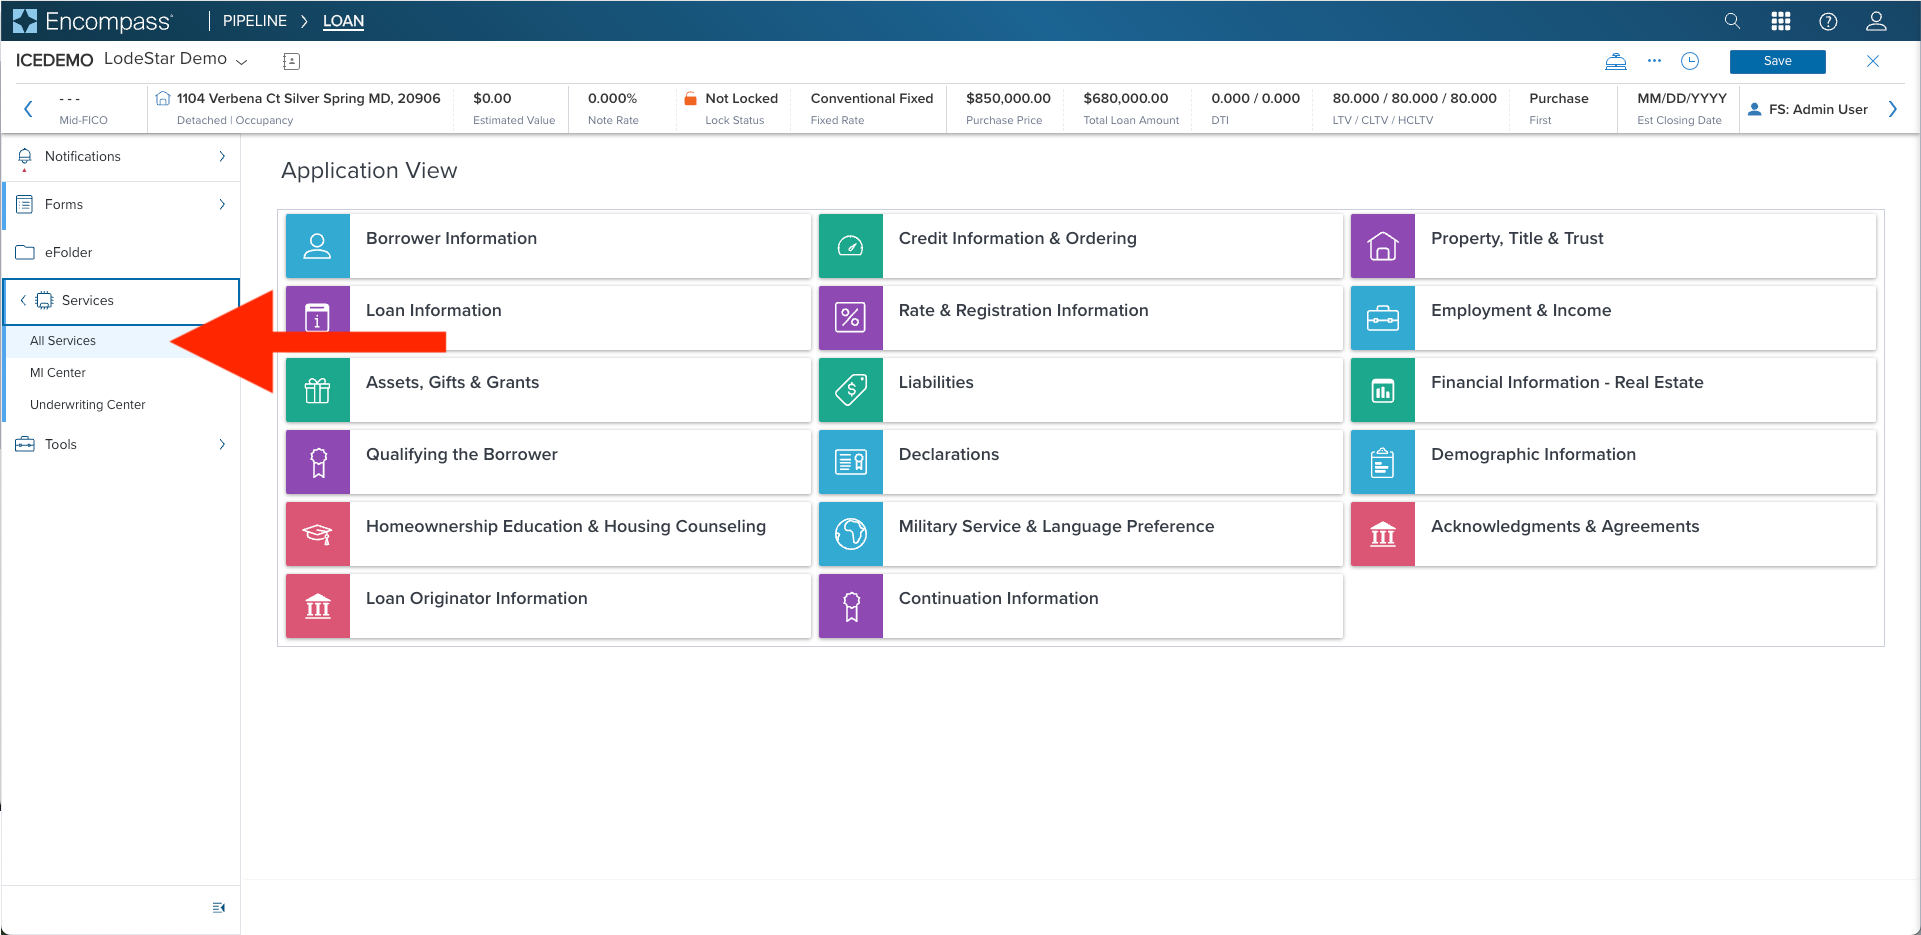Image resolution: width=1921 pixels, height=935 pixels.
Task: Click the contact card icon beside LodeStar Demo
Action: [291, 61]
